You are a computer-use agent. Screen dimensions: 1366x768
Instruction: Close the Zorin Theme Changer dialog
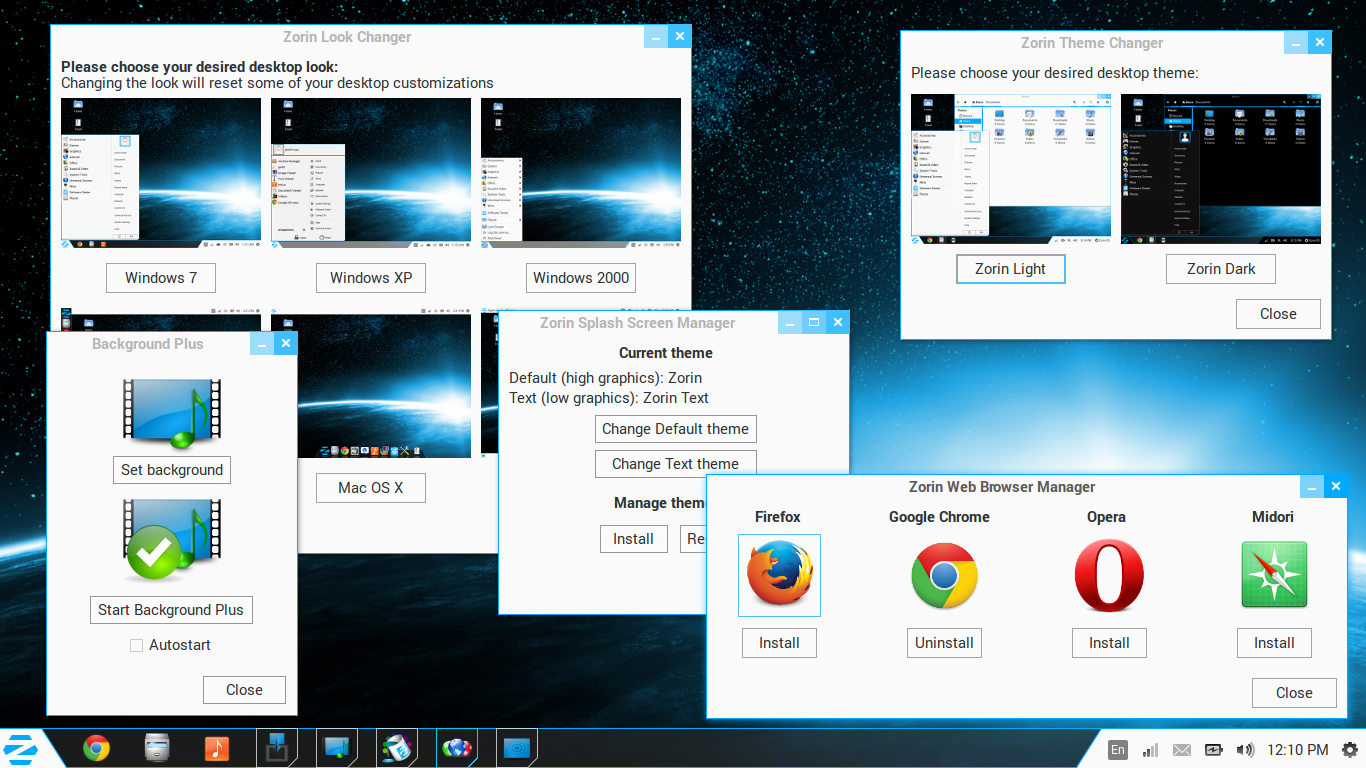pyautogui.click(x=1278, y=314)
